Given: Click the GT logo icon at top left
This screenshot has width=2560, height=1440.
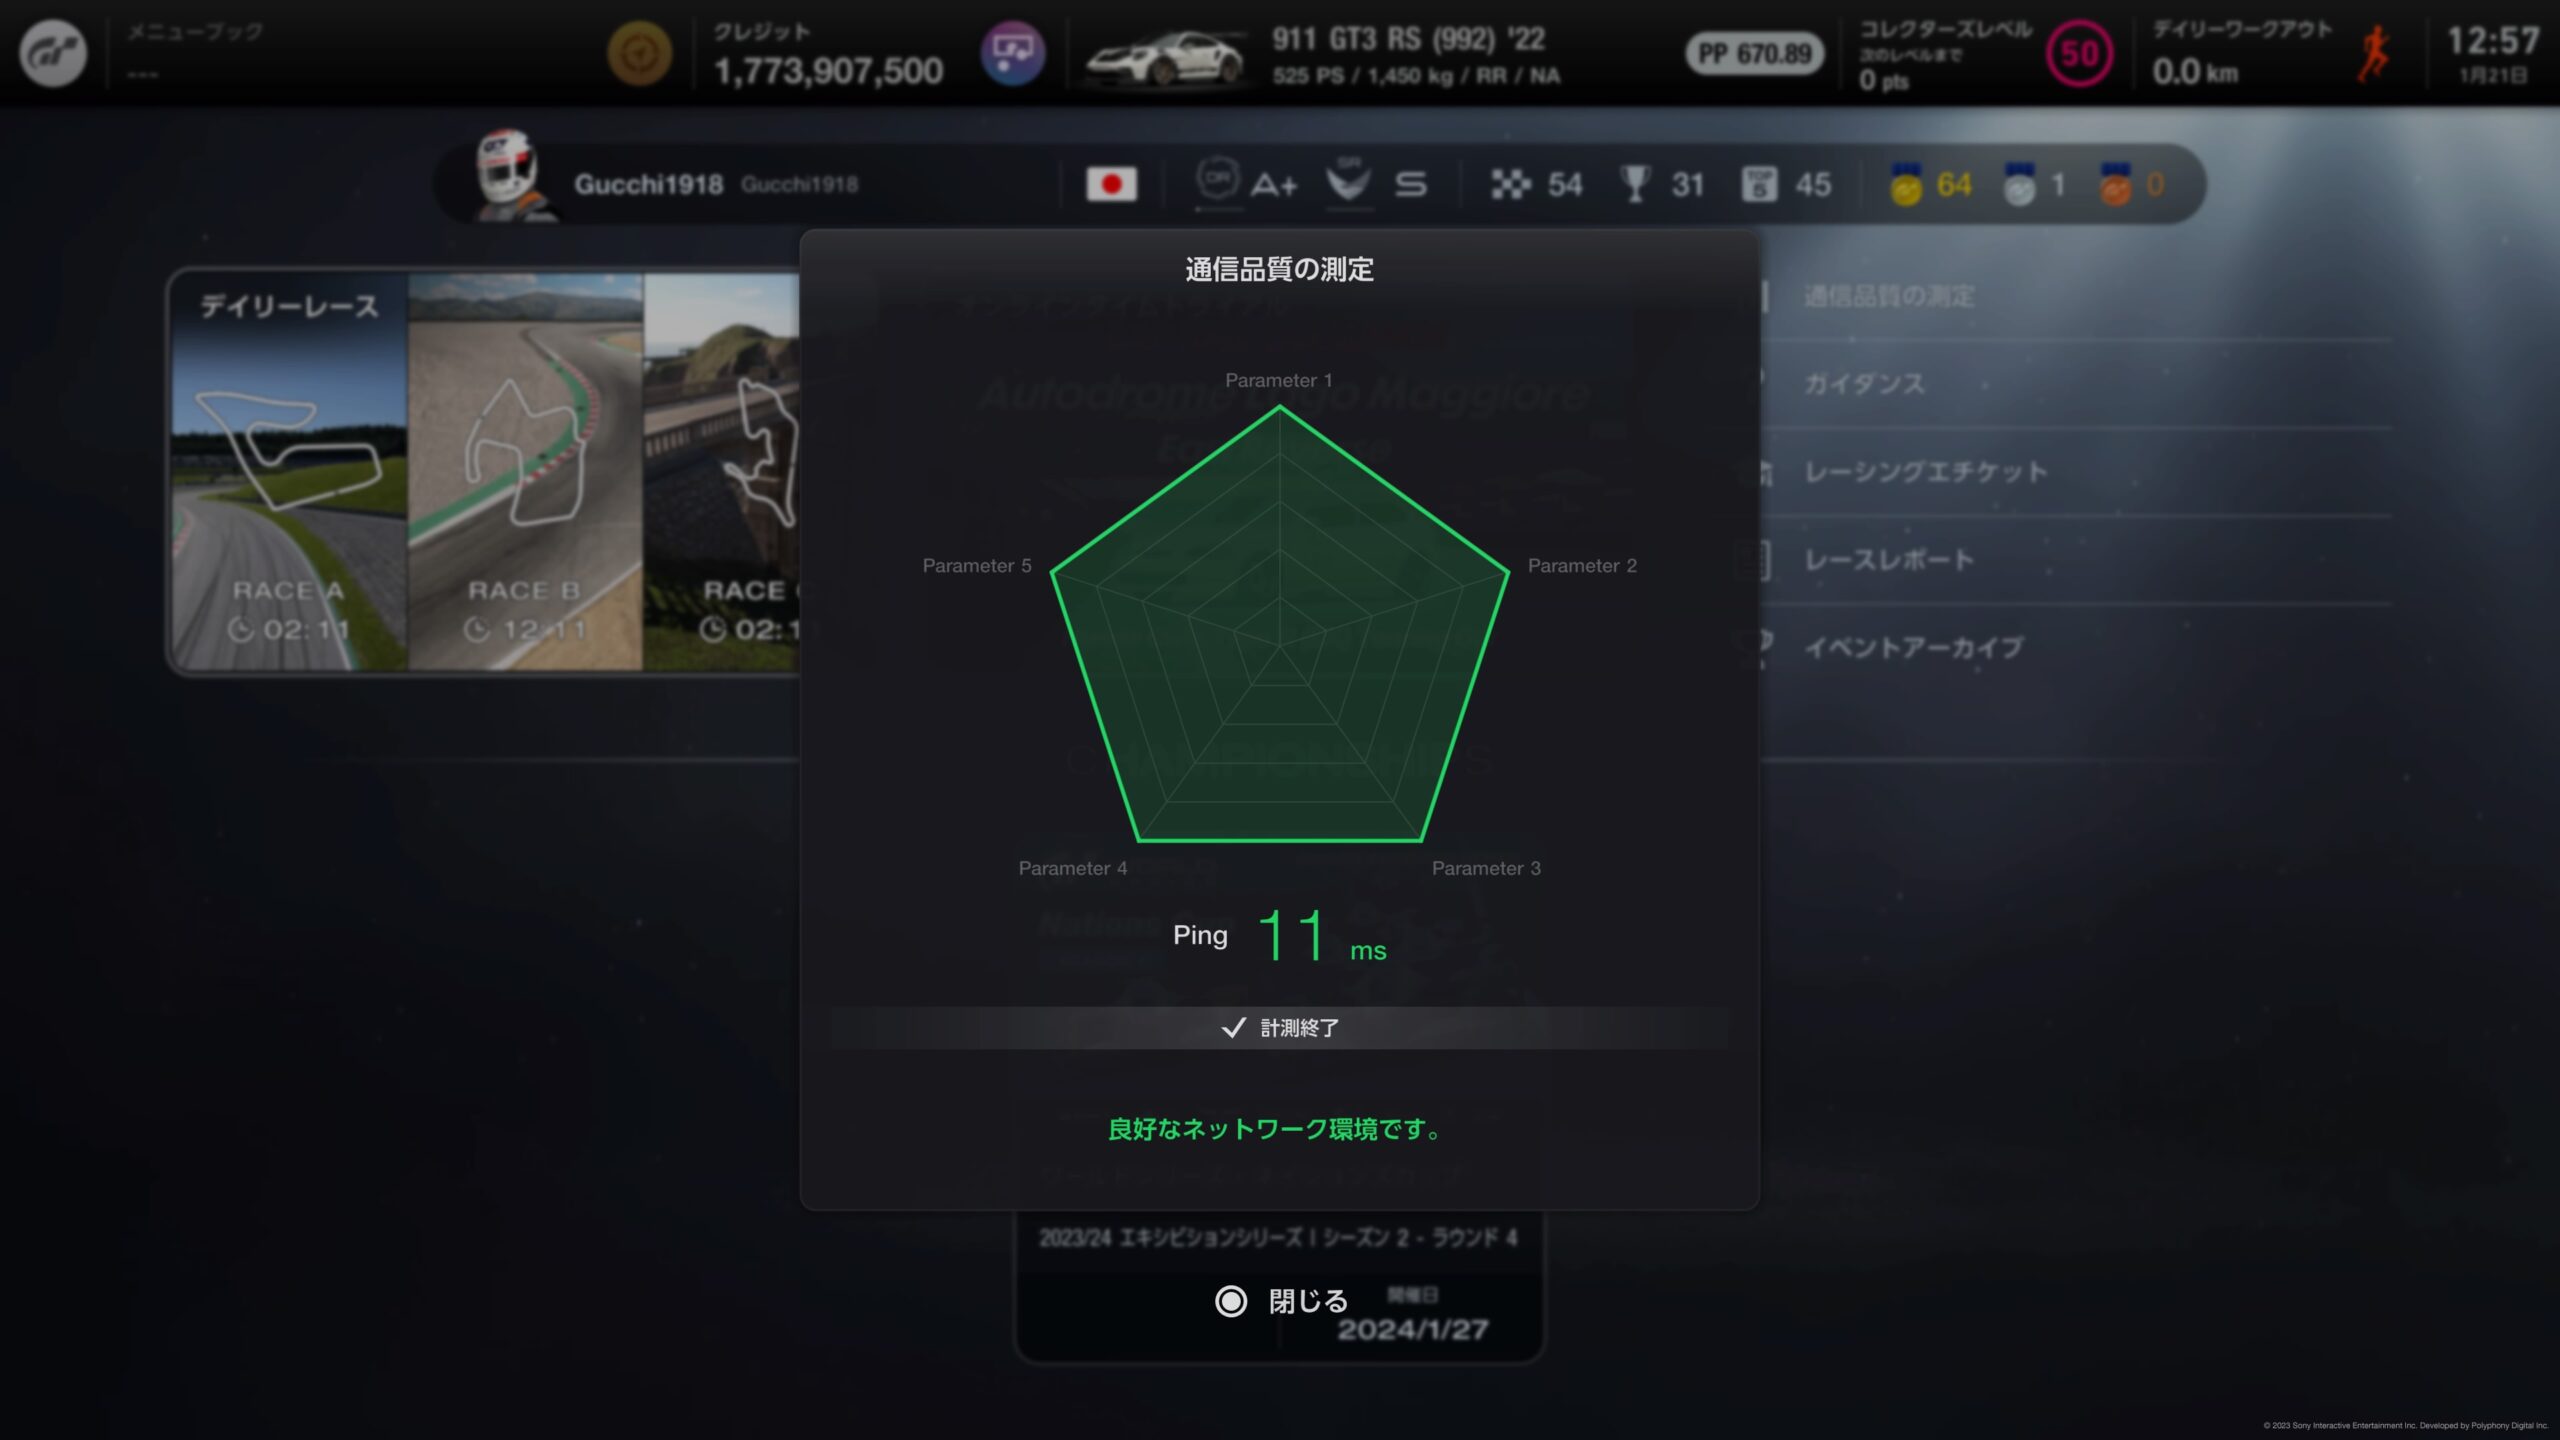Looking at the screenshot, I should click(53, 53).
